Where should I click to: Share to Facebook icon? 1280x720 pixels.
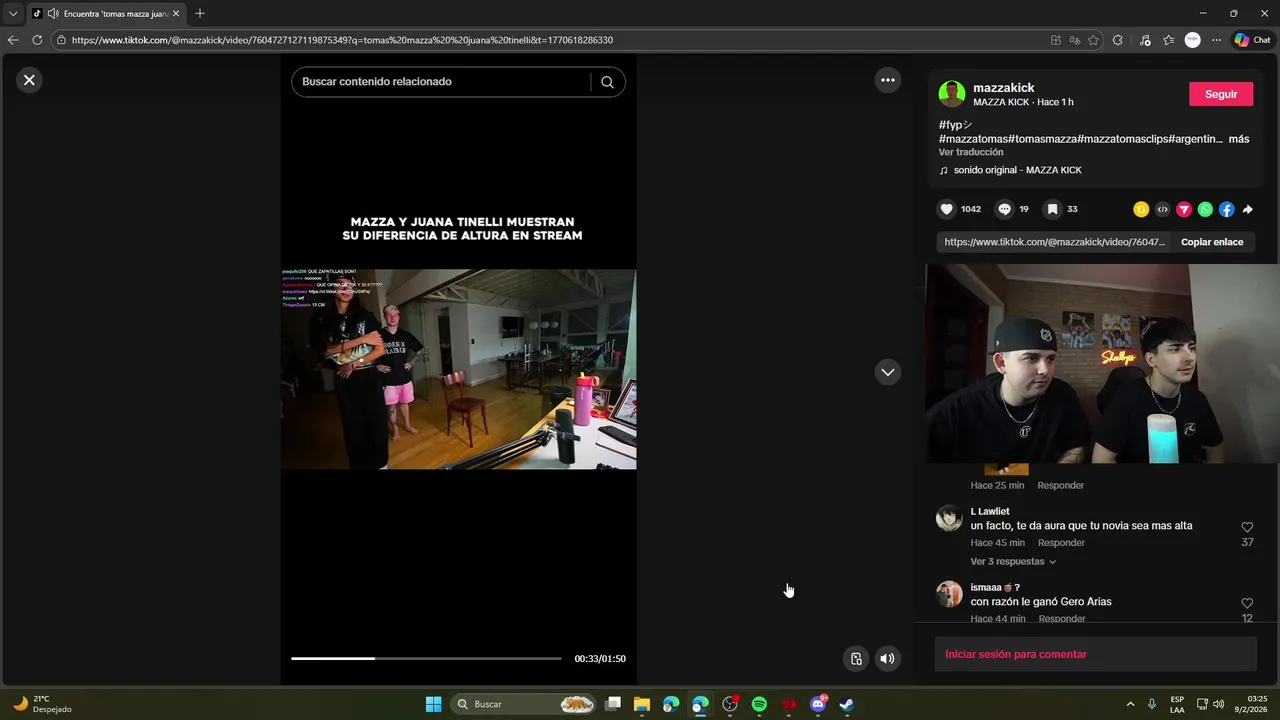pos(1226,209)
